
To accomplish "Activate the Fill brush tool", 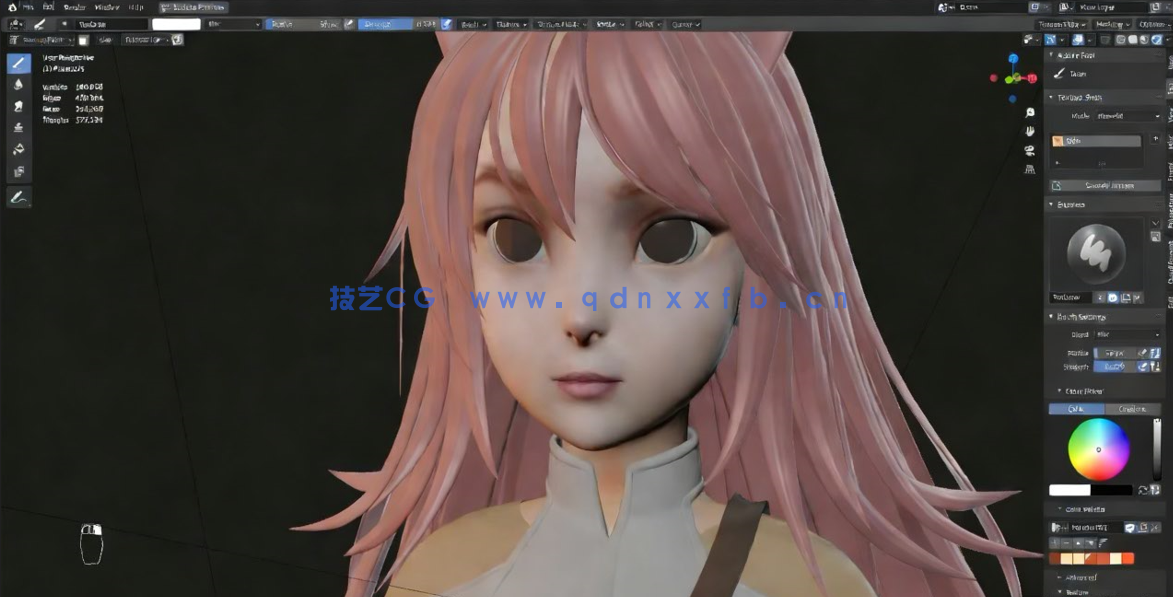I will 17,149.
